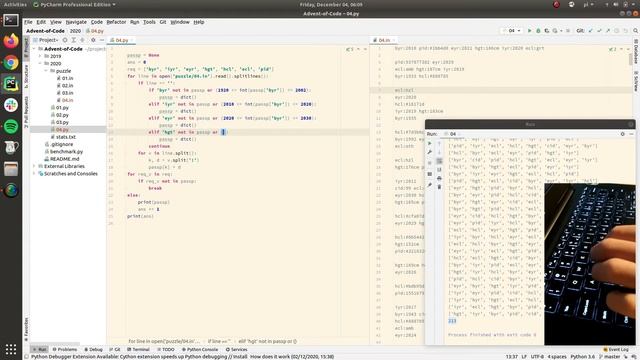Toggle Database tool window on right
640x360 pixels.
pyautogui.click(x=636, y=51)
